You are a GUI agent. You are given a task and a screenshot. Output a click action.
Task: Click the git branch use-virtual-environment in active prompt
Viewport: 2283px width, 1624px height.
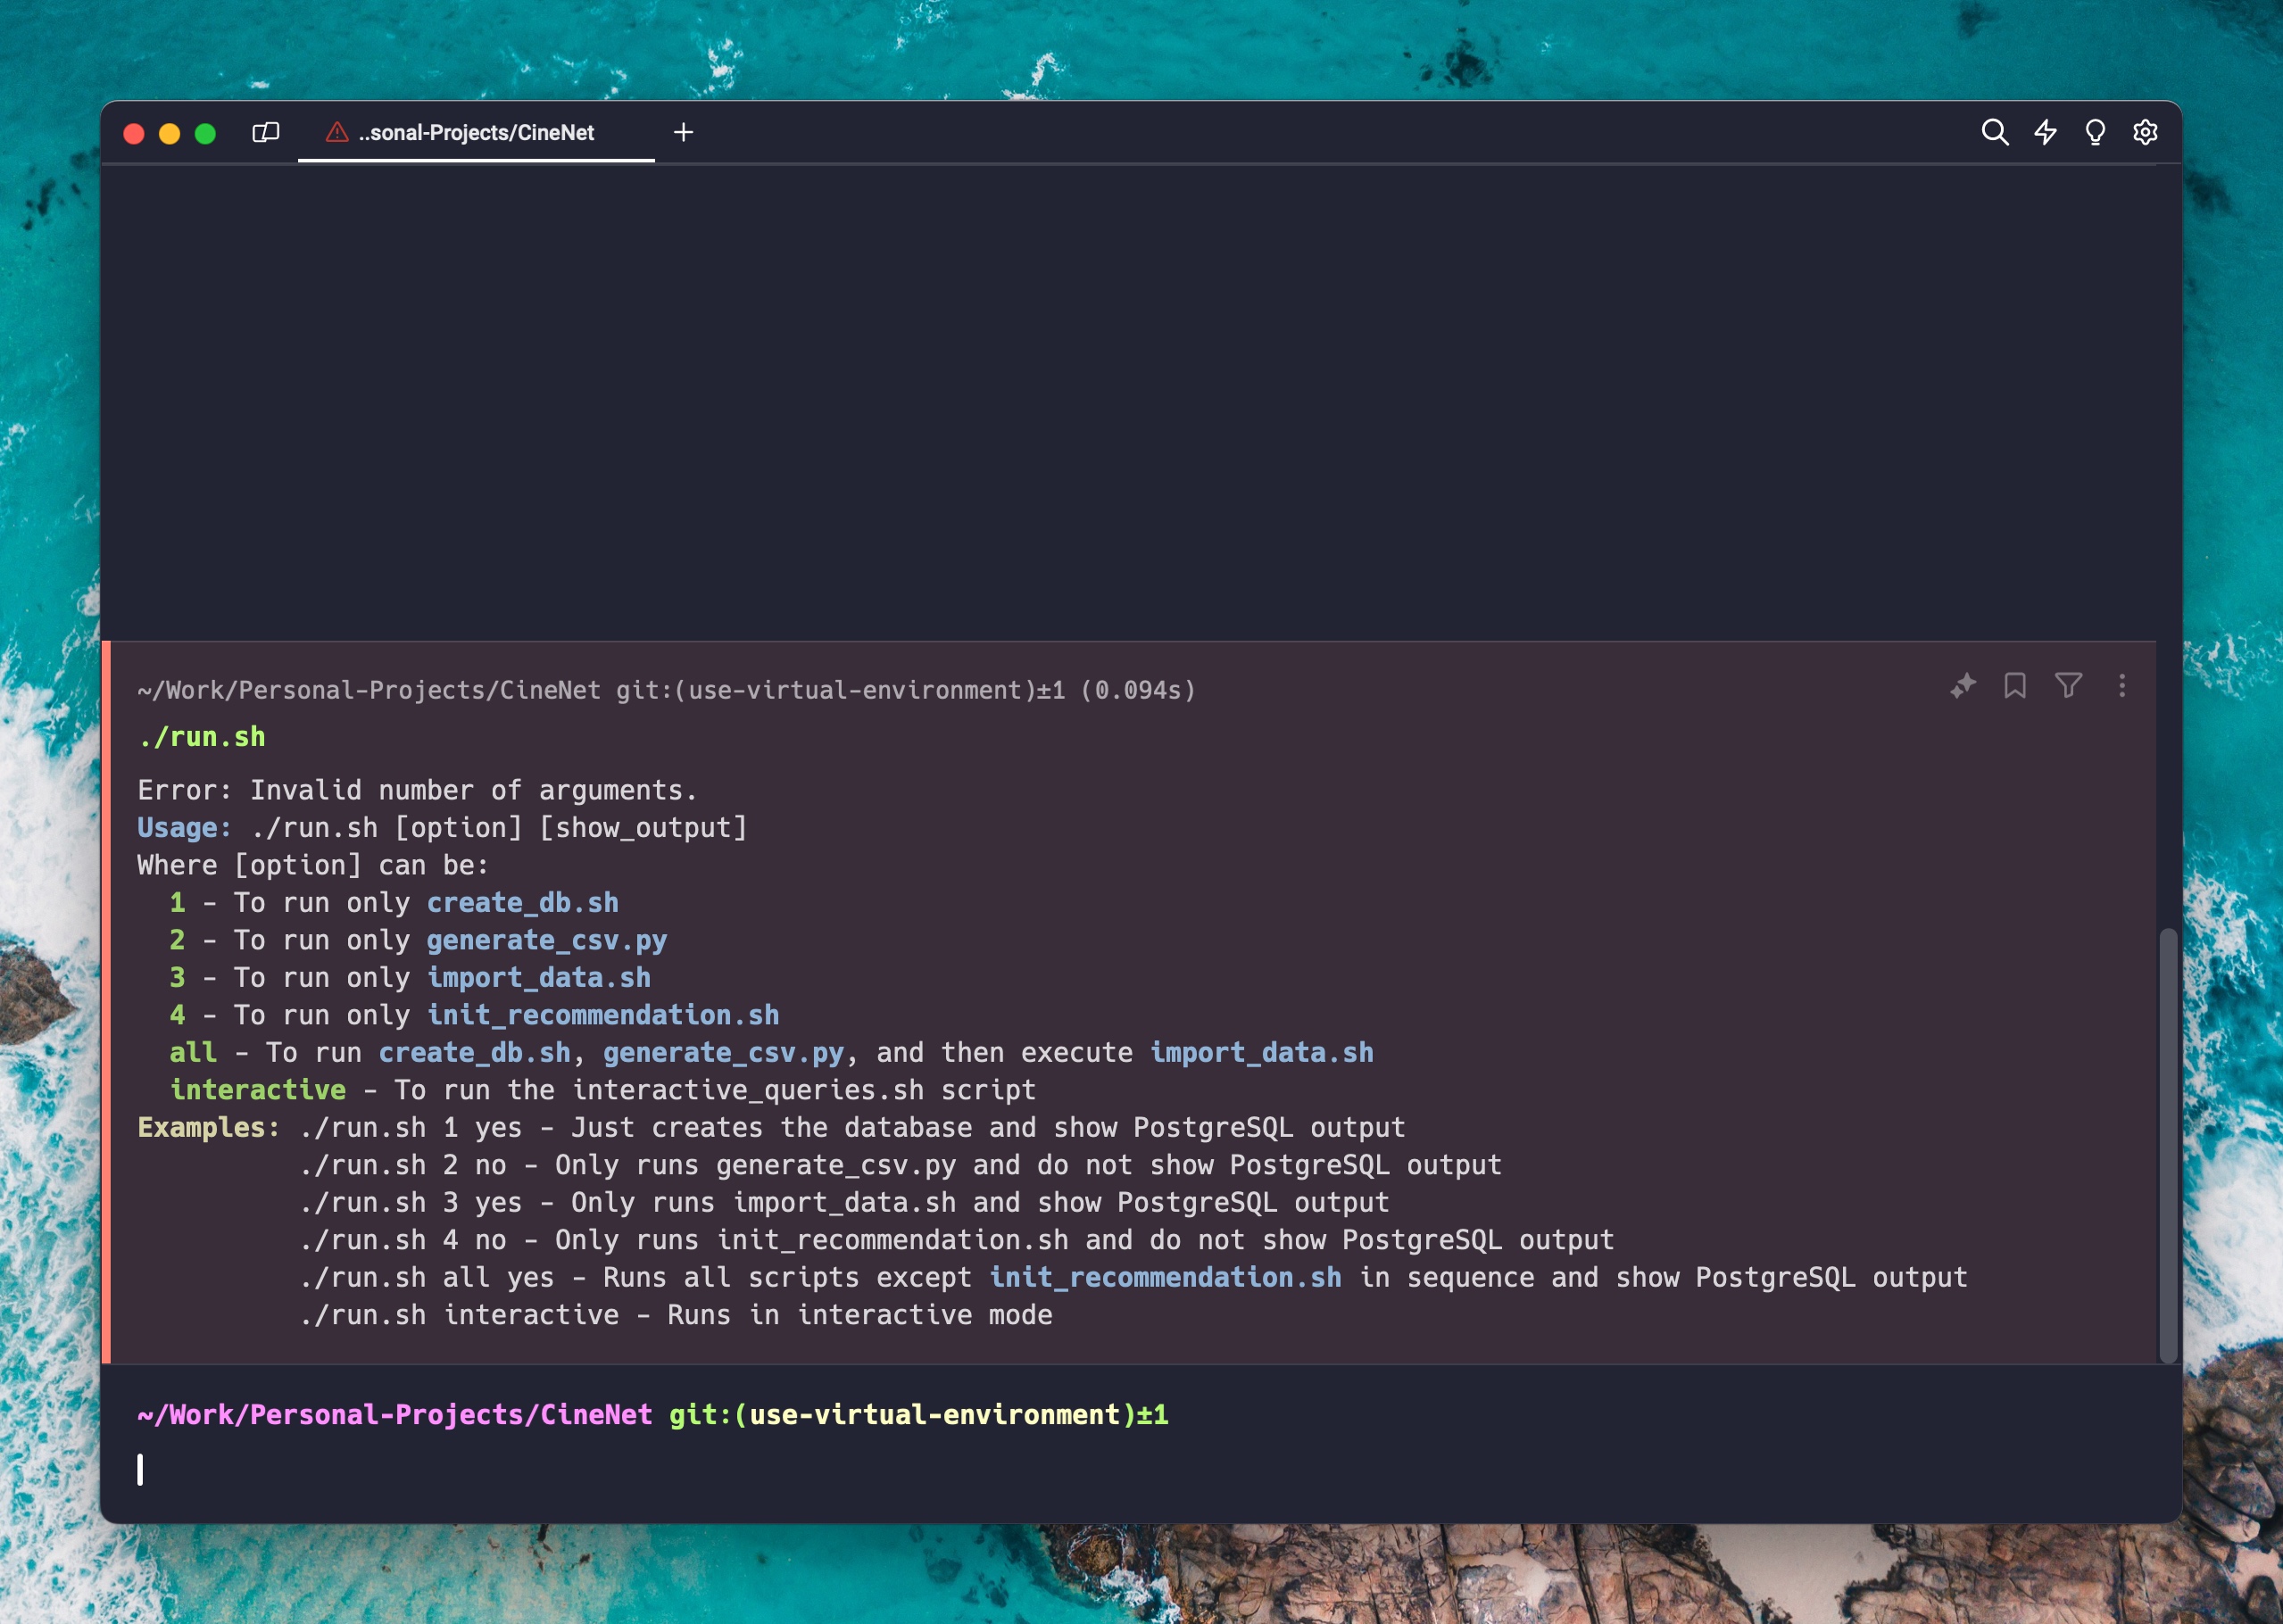pyautogui.click(x=934, y=1415)
